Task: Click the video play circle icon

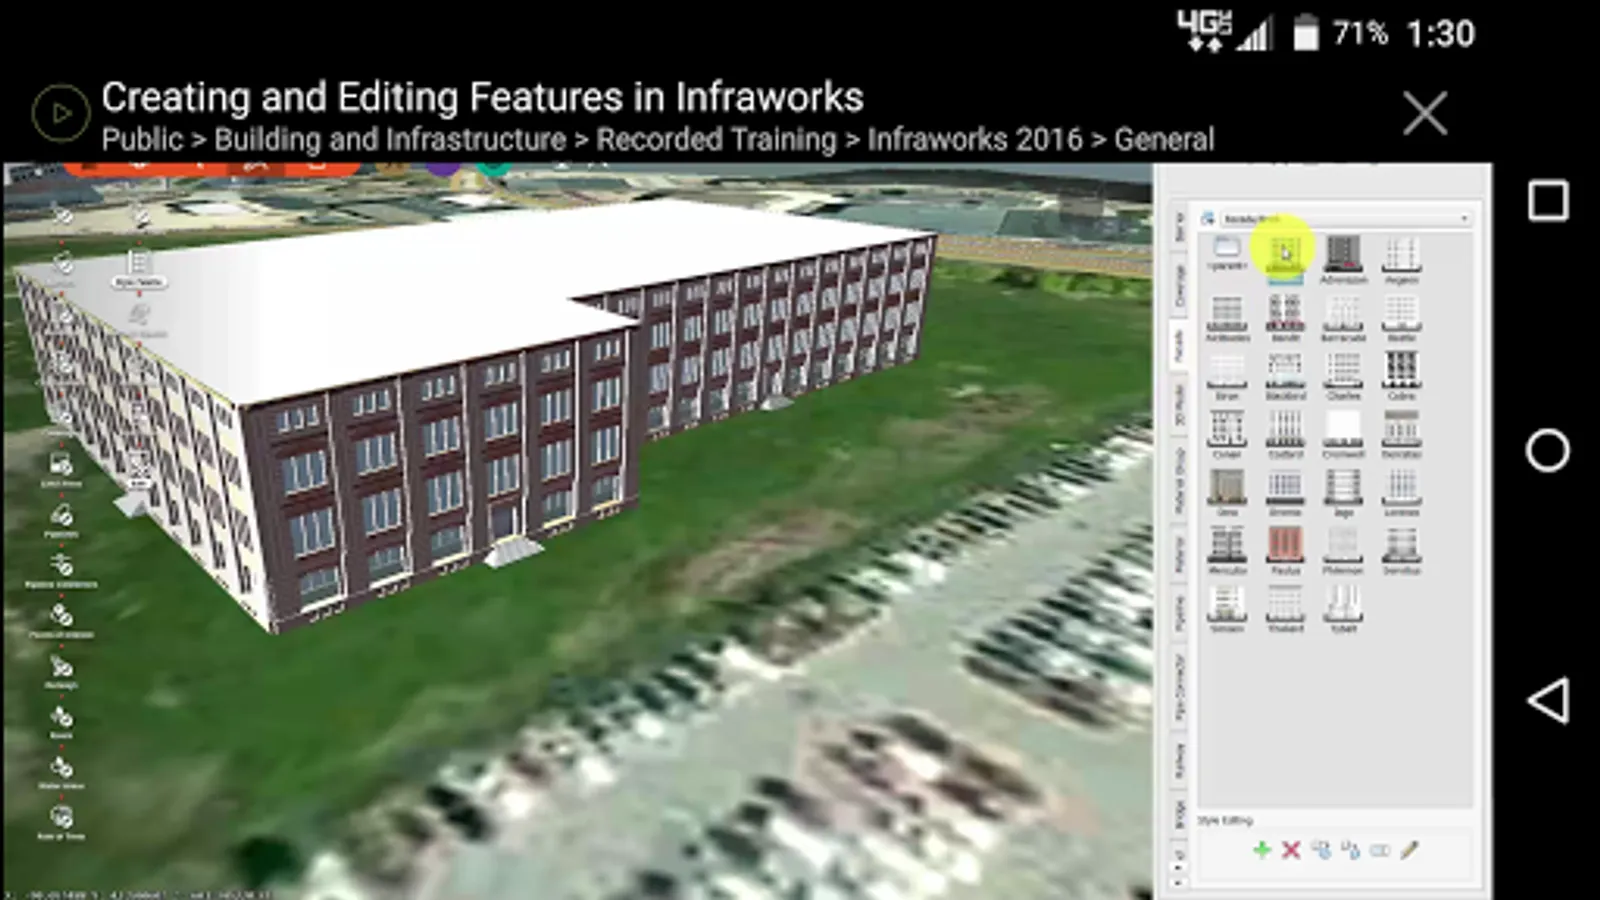Action: (x=61, y=113)
